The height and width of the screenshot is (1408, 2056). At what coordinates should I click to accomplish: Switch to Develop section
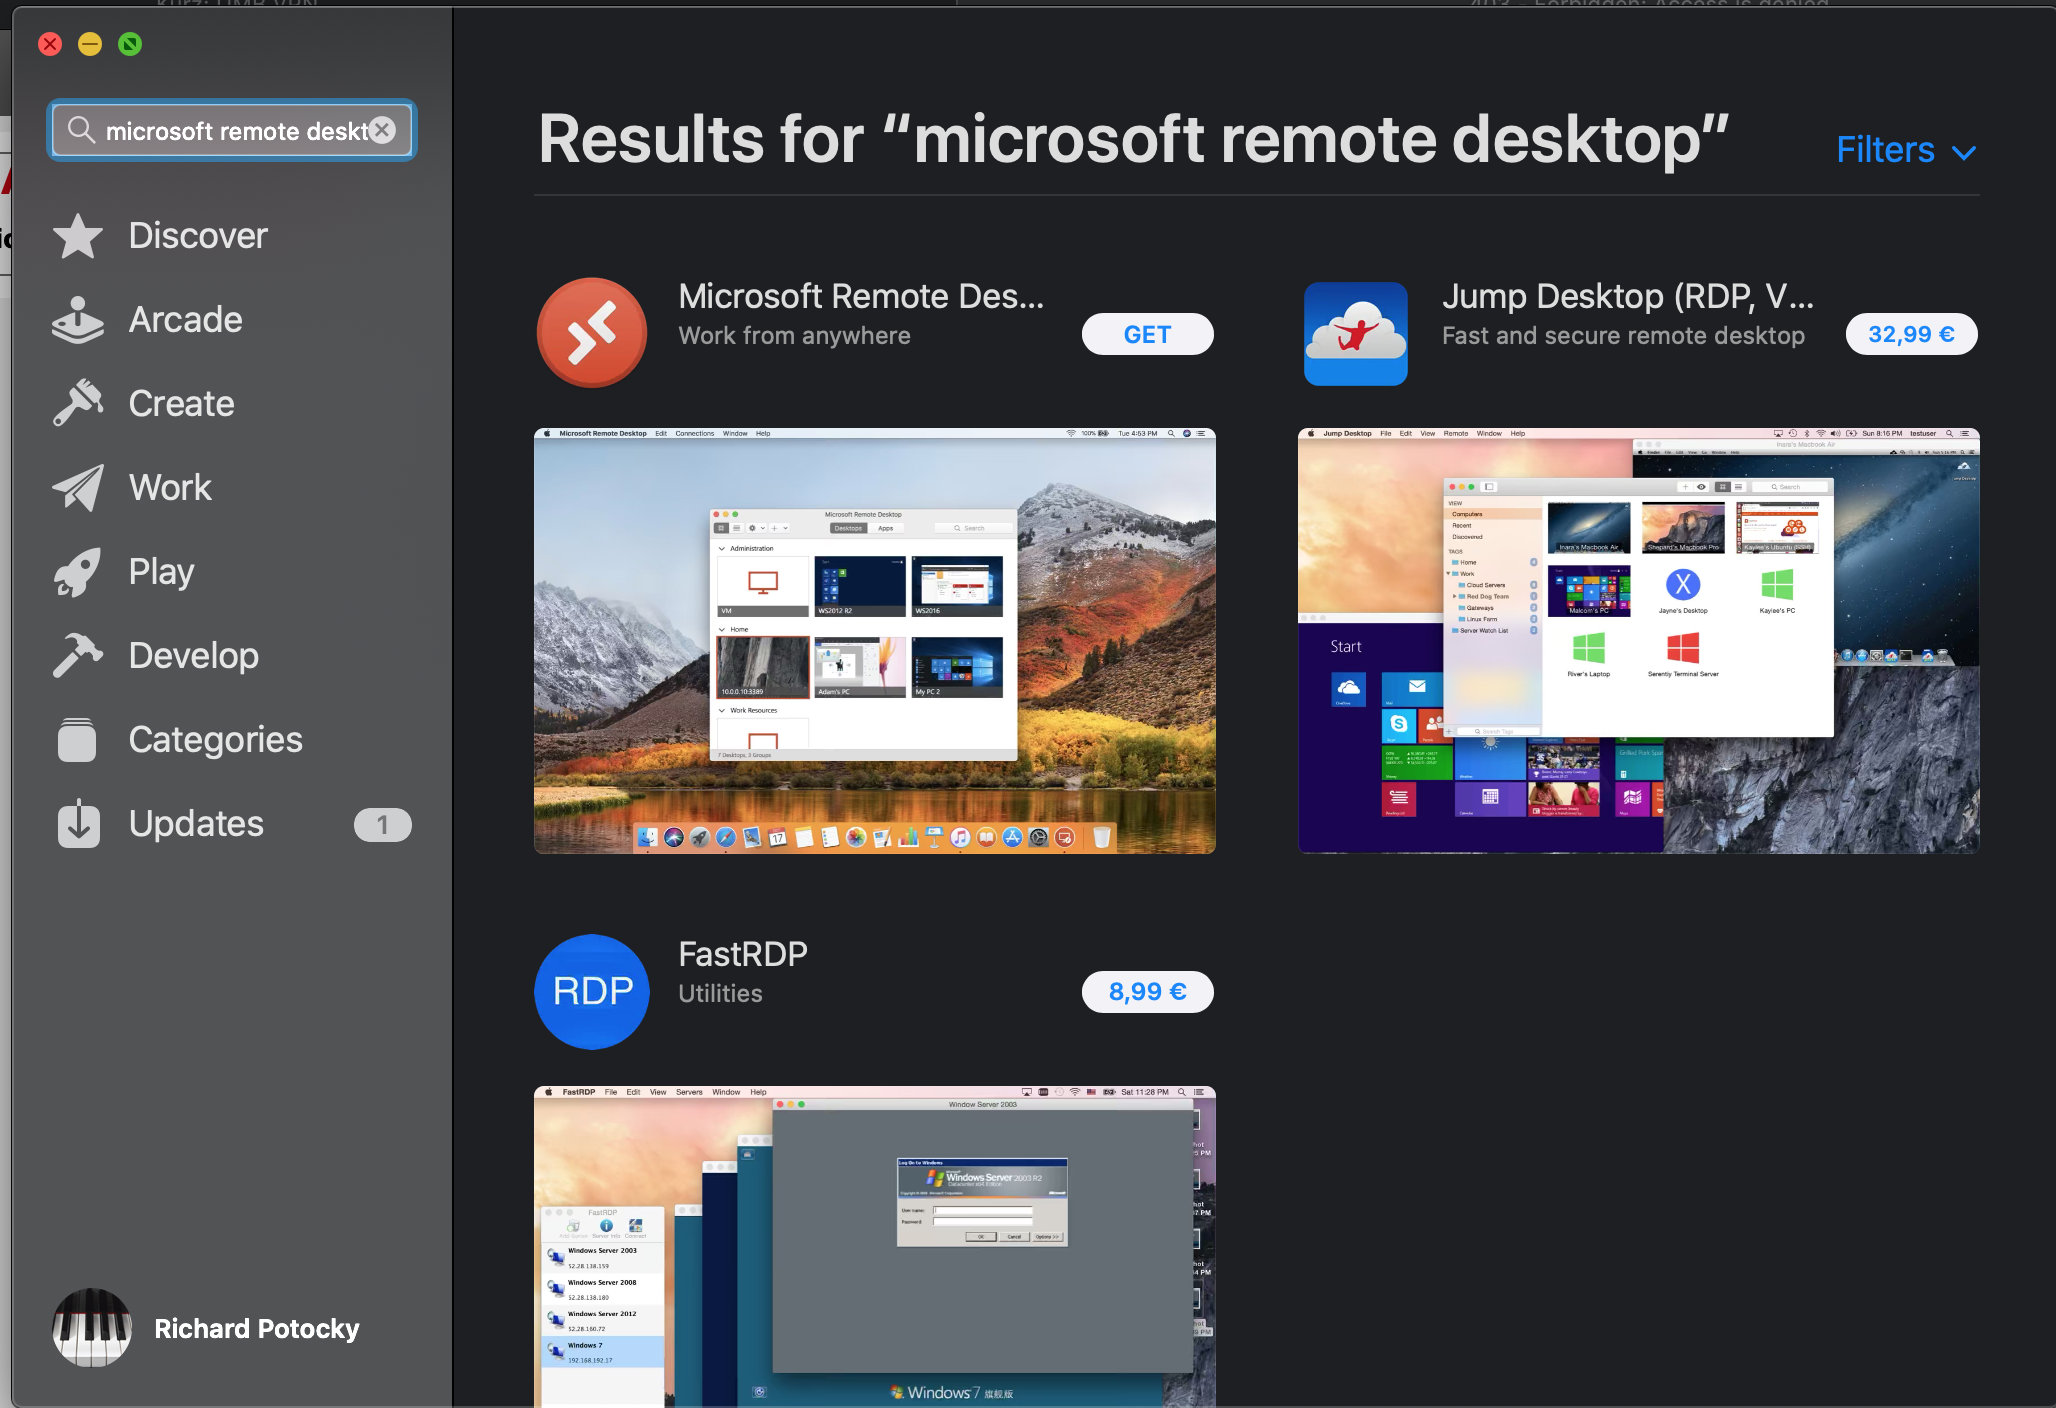[194, 656]
